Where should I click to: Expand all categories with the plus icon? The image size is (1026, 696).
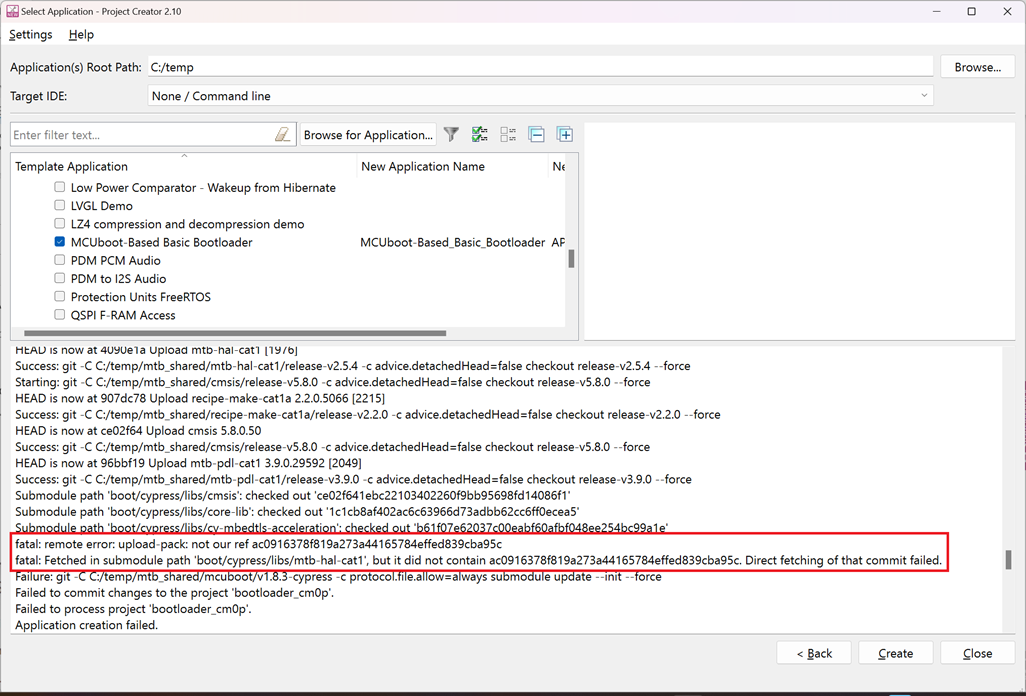565,133
